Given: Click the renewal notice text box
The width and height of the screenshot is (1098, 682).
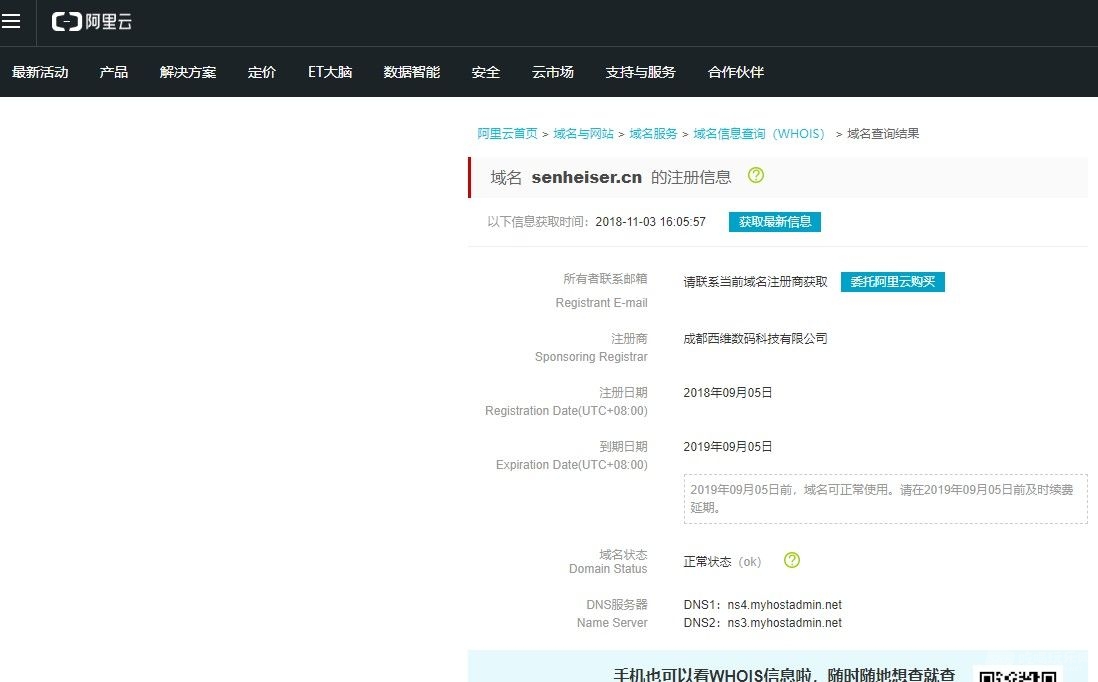Looking at the screenshot, I should [x=885, y=499].
